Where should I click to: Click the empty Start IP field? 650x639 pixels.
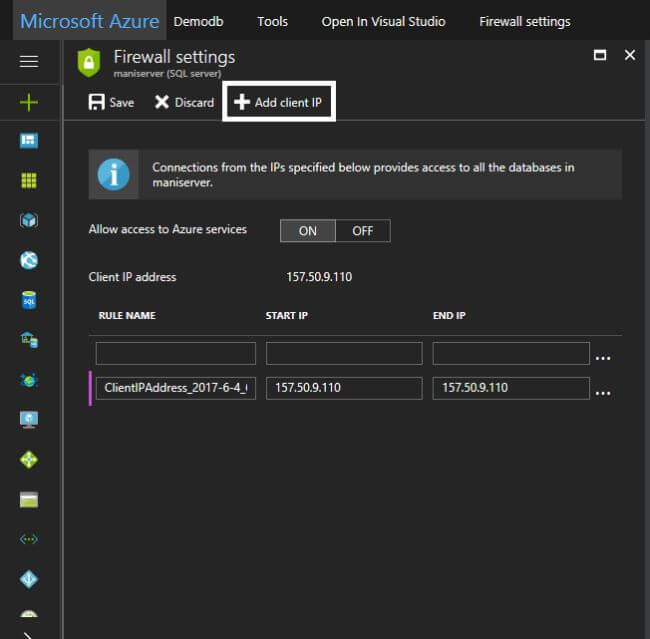pyautogui.click(x=344, y=353)
